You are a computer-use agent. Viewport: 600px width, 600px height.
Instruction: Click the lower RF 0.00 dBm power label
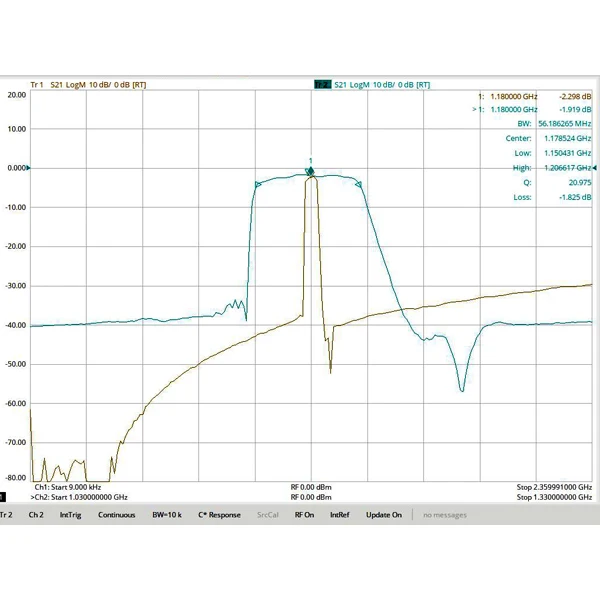[x=311, y=497]
